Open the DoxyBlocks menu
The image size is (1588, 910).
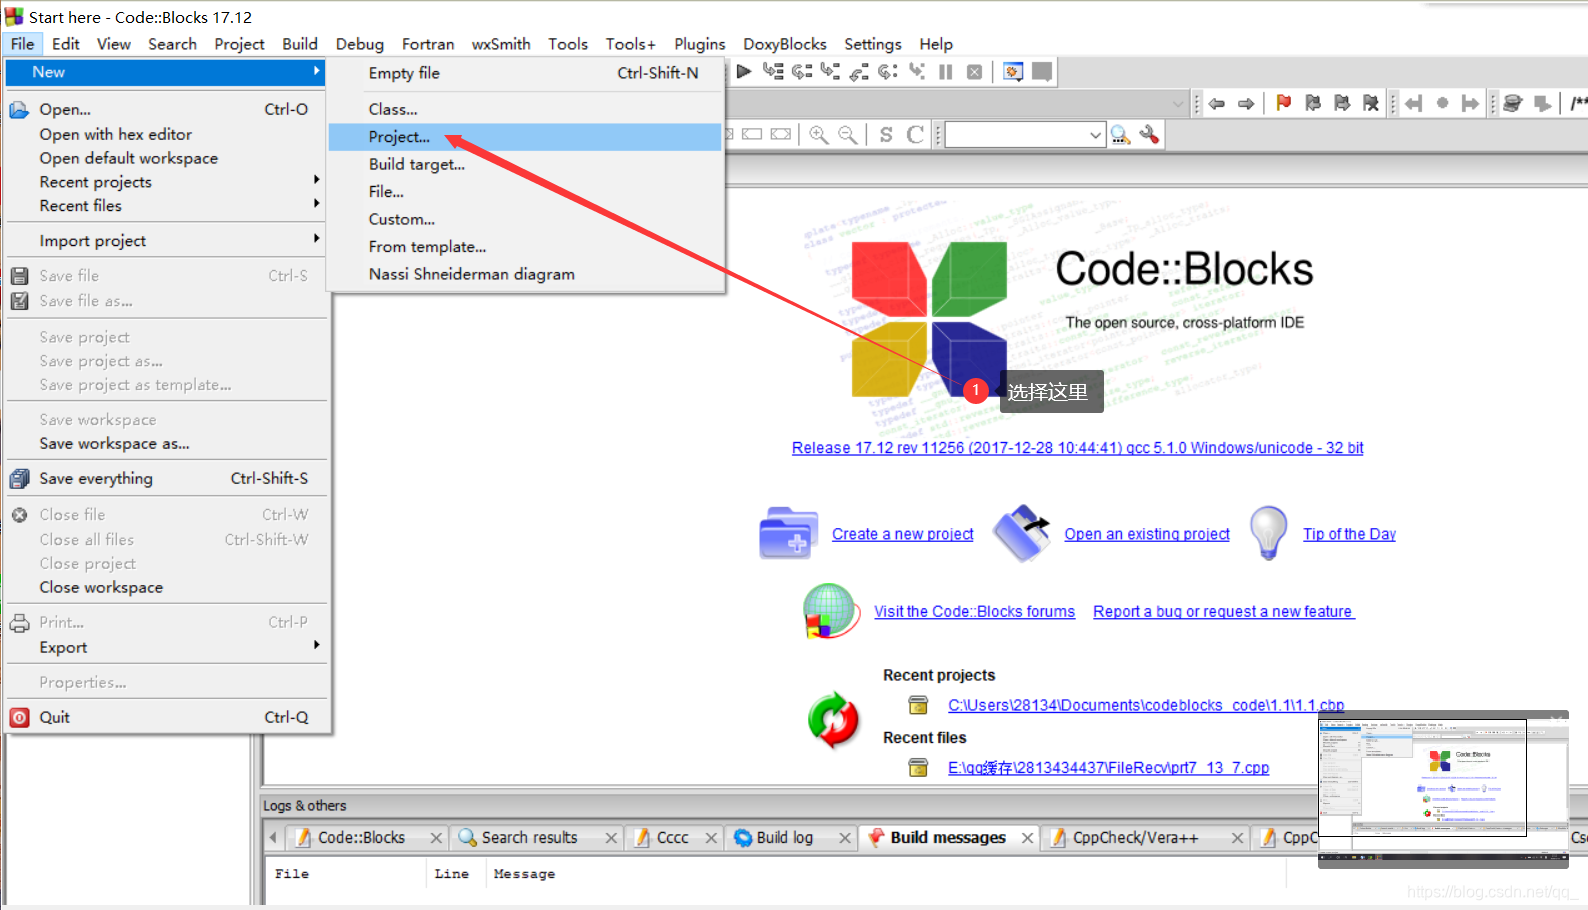coord(784,44)
